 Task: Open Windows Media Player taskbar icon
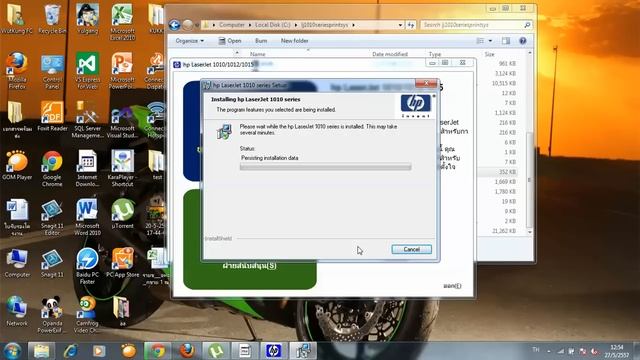pos(99,351)
